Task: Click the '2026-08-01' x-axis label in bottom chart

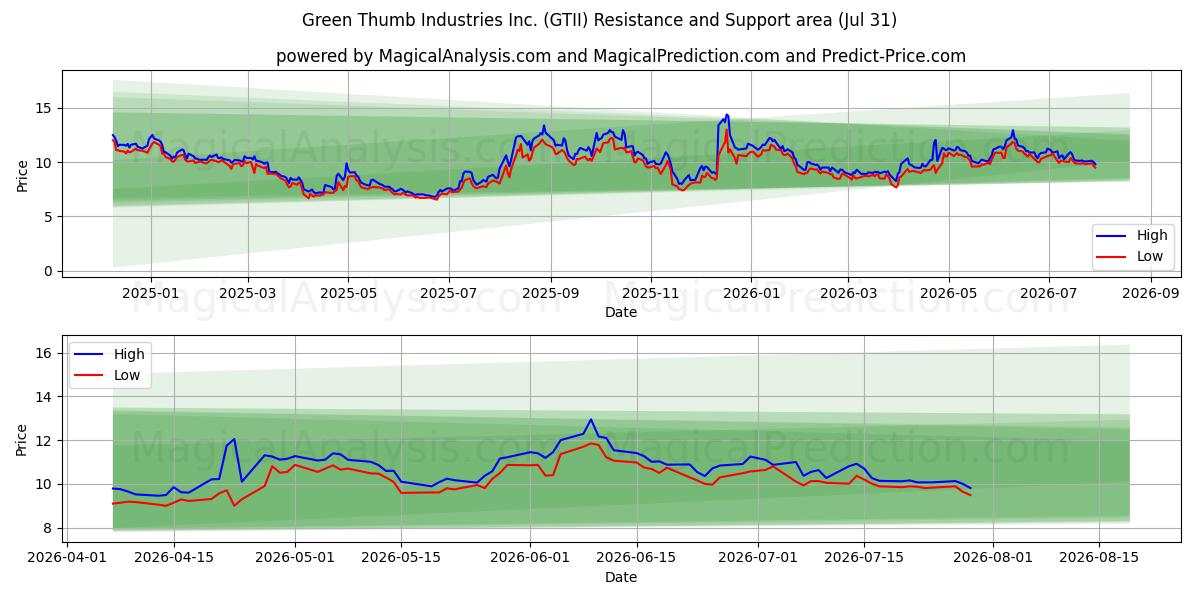Action: pos(992,559)
